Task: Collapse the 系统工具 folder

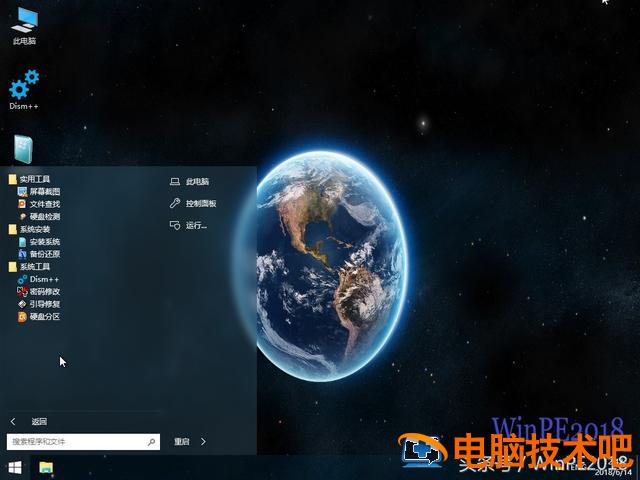Action: [x=29, y=267]
